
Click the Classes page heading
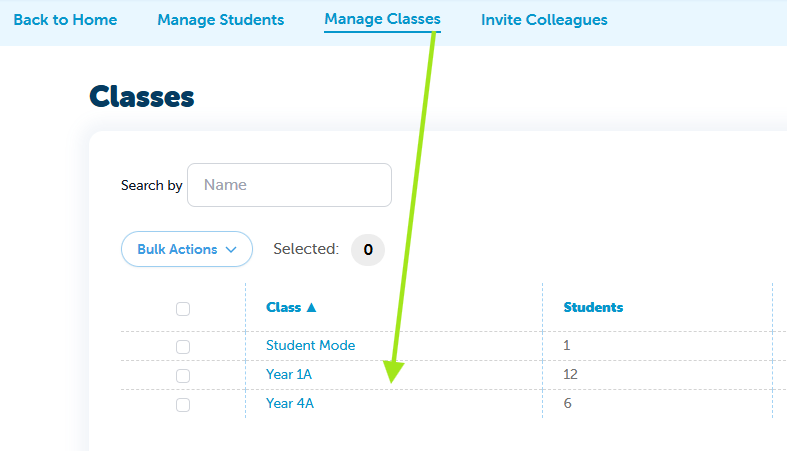tap(141, 97)
